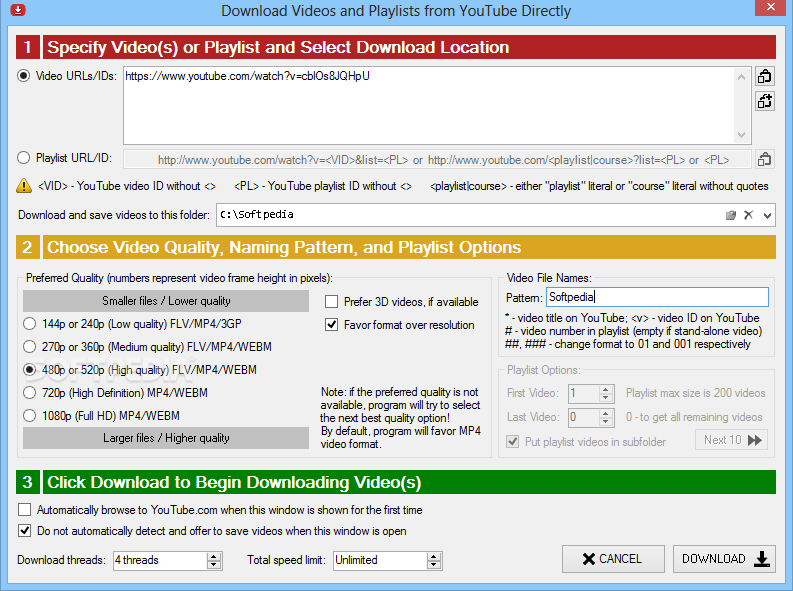Viewport: 793px width, 591px height.
Task: Click the 'Playlist max size is 200 videos' text
Action: pos(696,393)
